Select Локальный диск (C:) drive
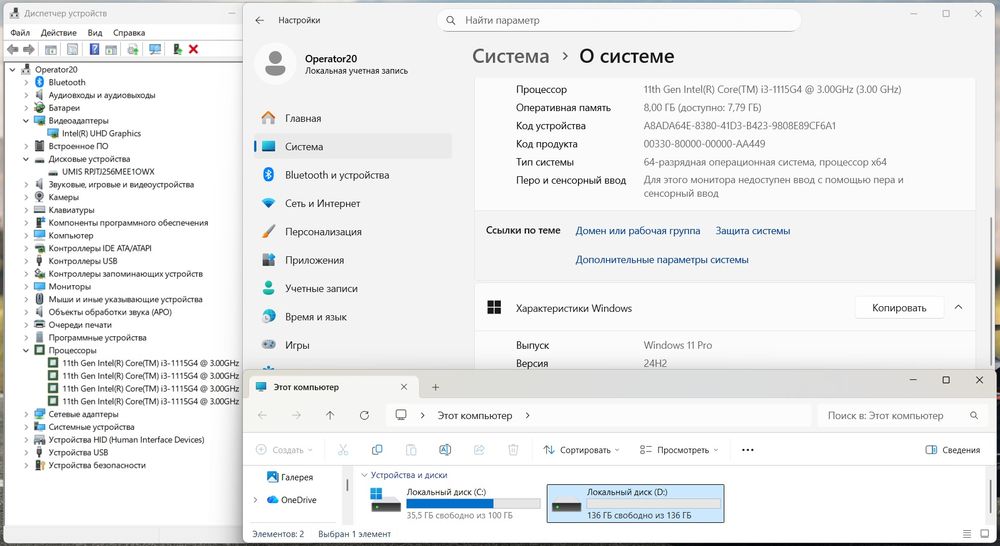Screen dimensions: 1000x546 [x=455, y=503]
